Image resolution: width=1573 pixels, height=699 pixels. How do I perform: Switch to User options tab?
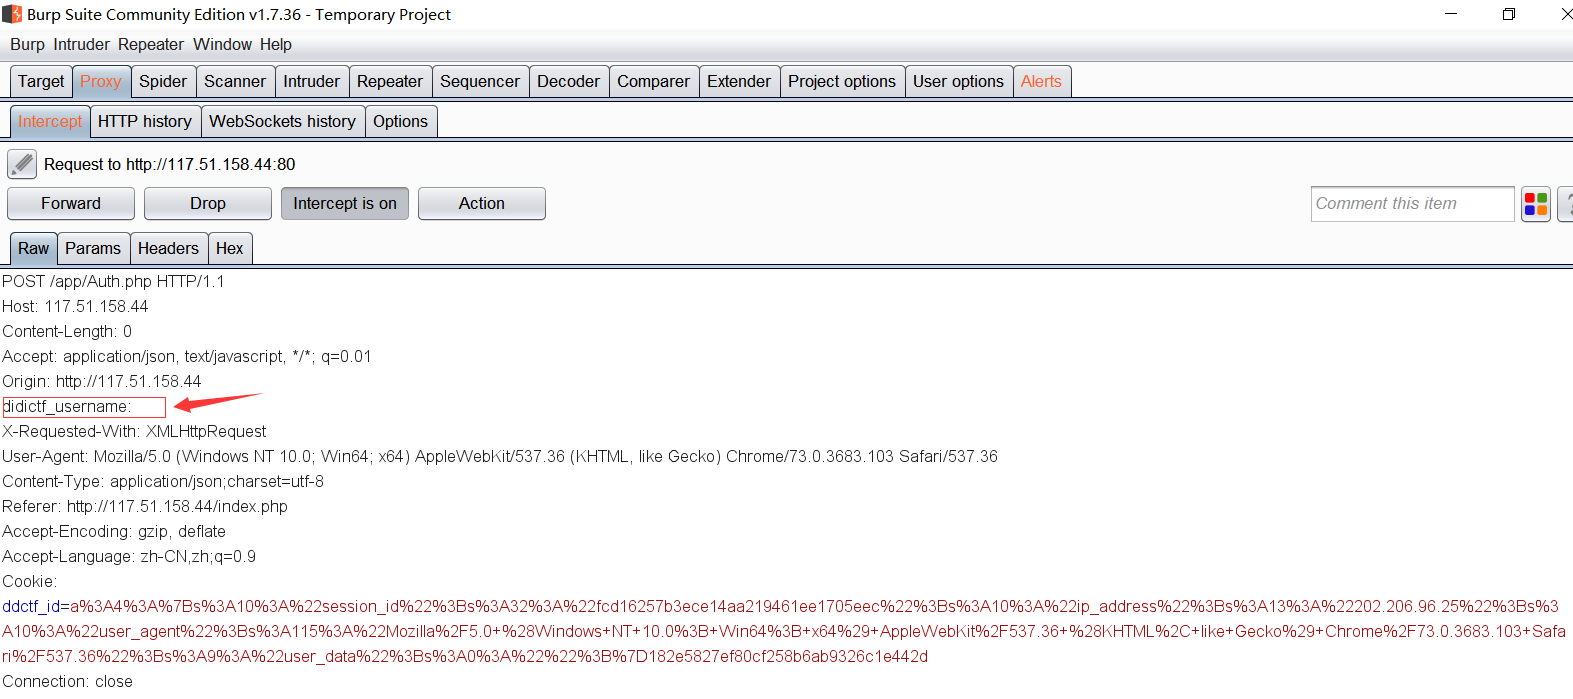click(958, 82)
